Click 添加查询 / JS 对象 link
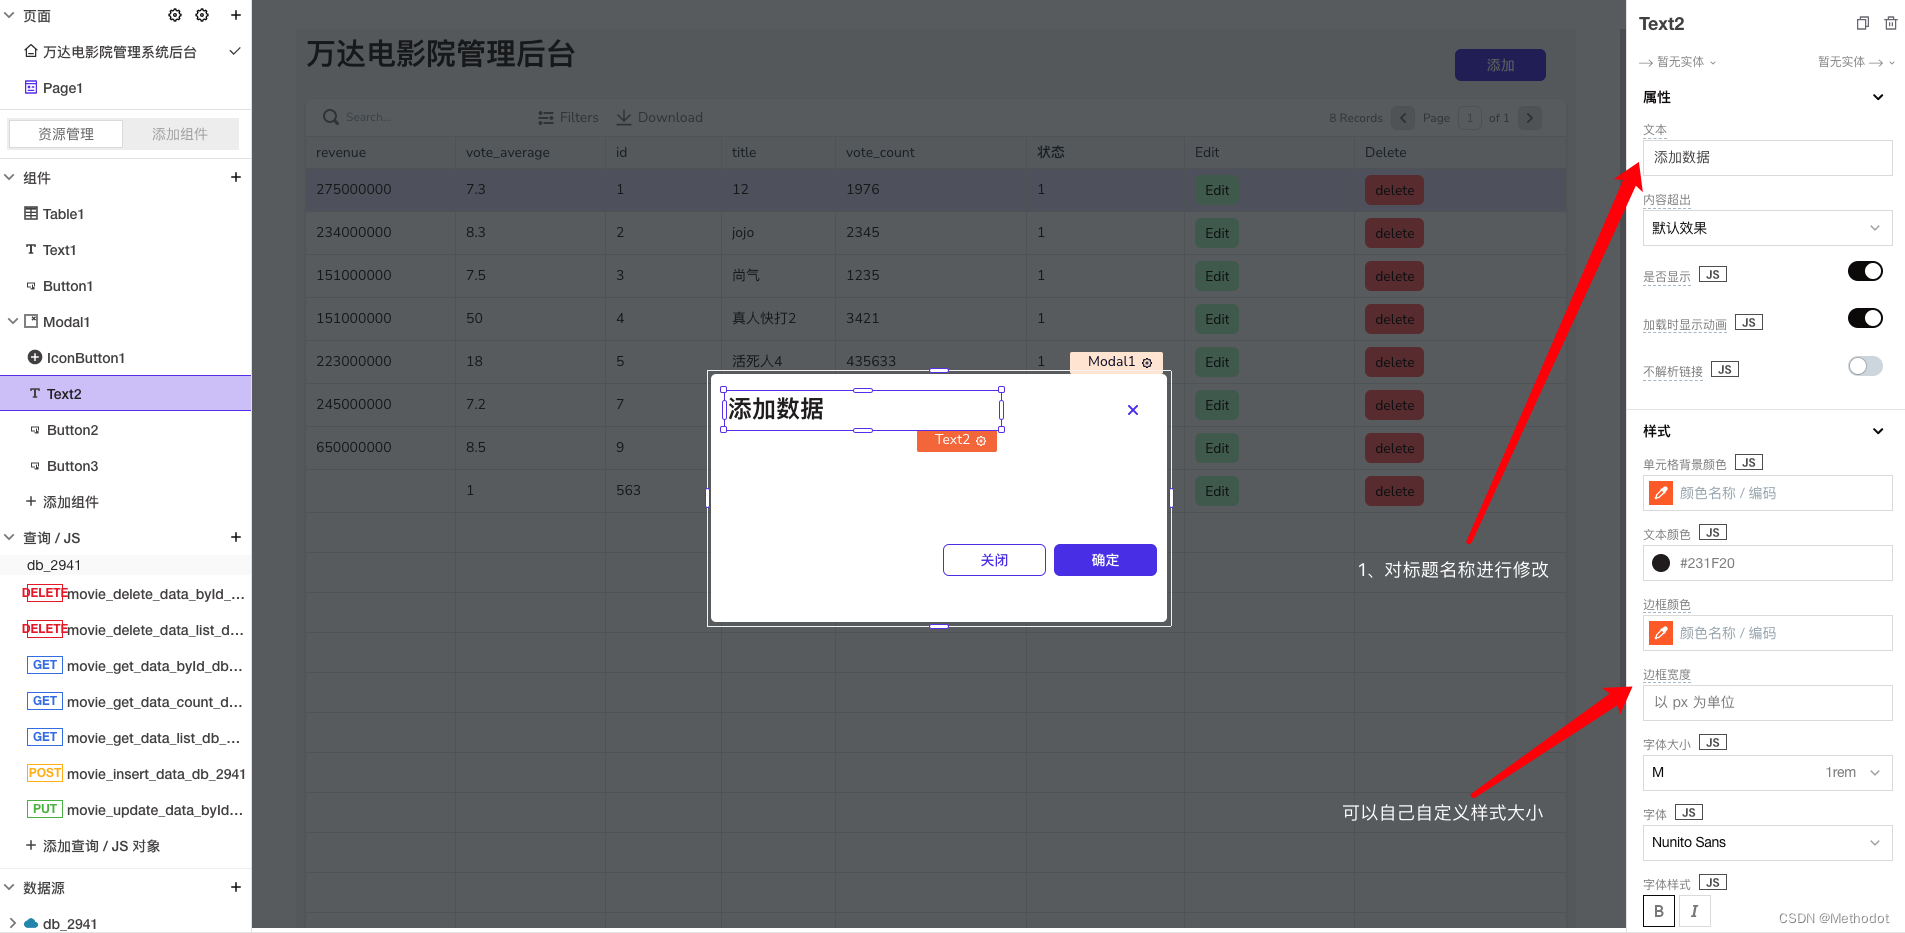 [92, 846]
